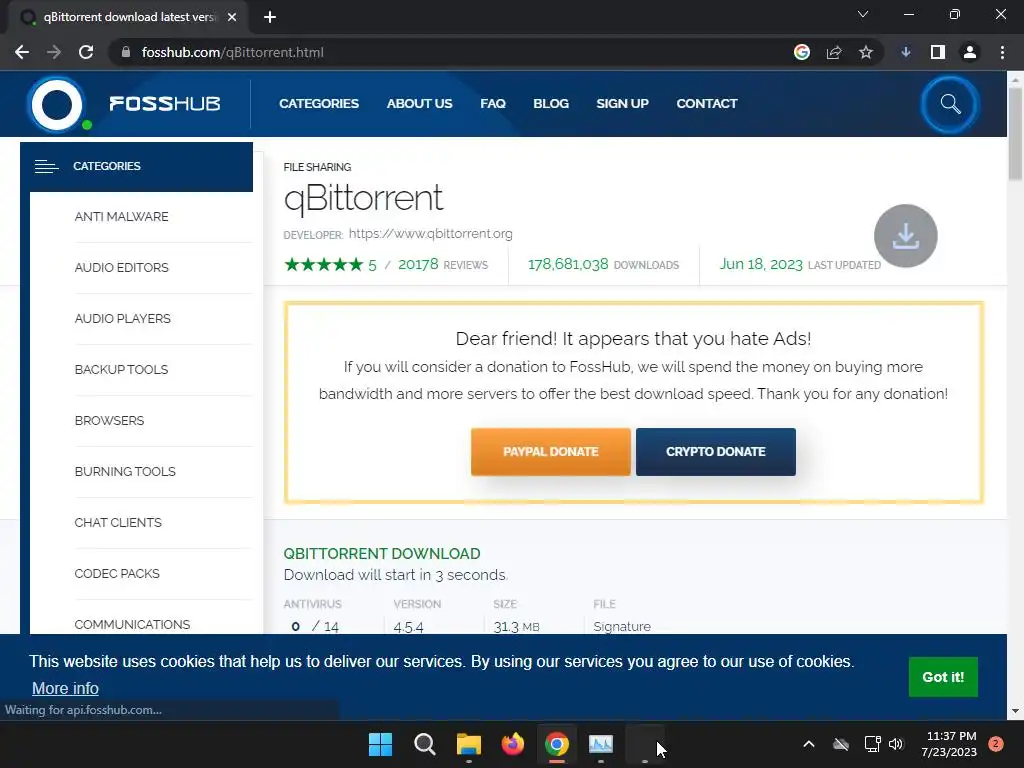Open File Explorer from the taskbar

pyautogui.click(x=468, y=744)
